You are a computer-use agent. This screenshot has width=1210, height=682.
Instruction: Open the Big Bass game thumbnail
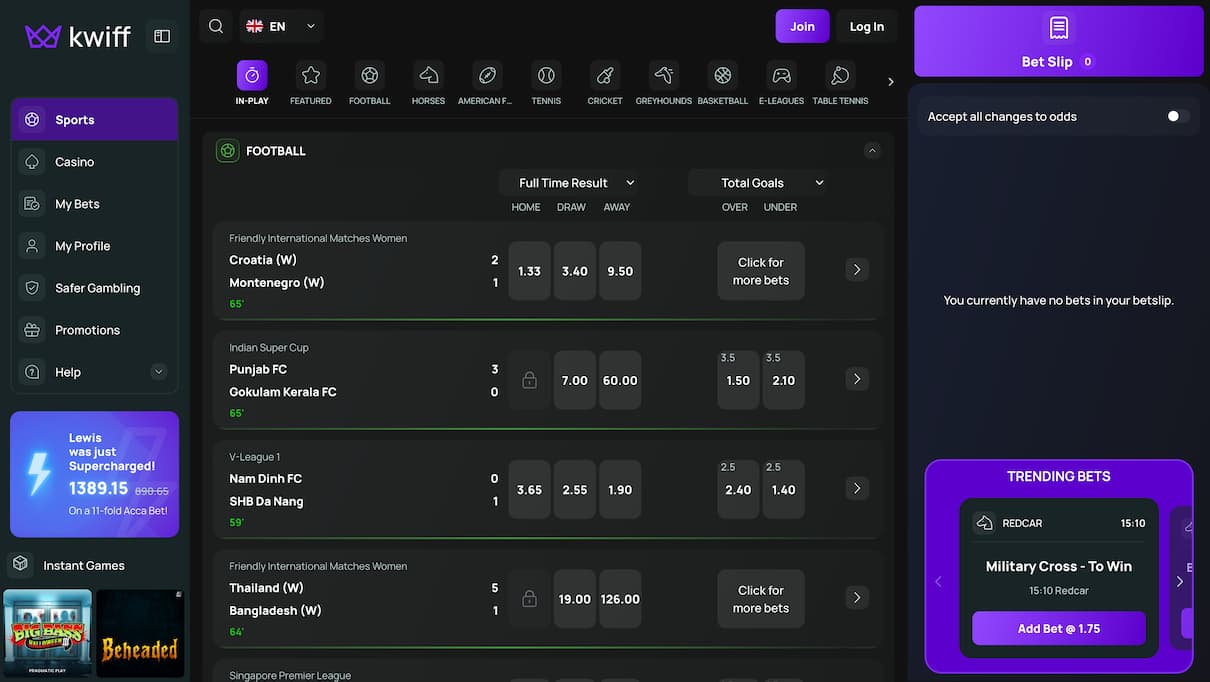click(x=47, y=633)
